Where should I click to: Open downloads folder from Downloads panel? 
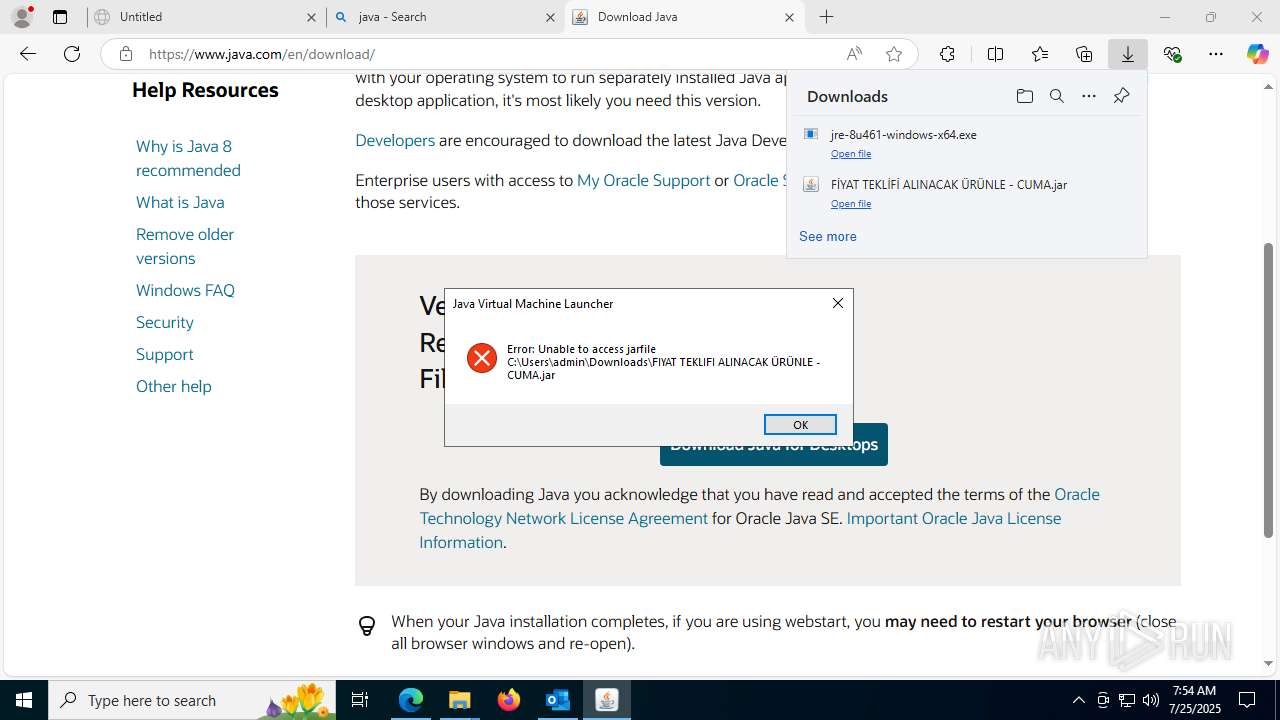coord(1024,96)
